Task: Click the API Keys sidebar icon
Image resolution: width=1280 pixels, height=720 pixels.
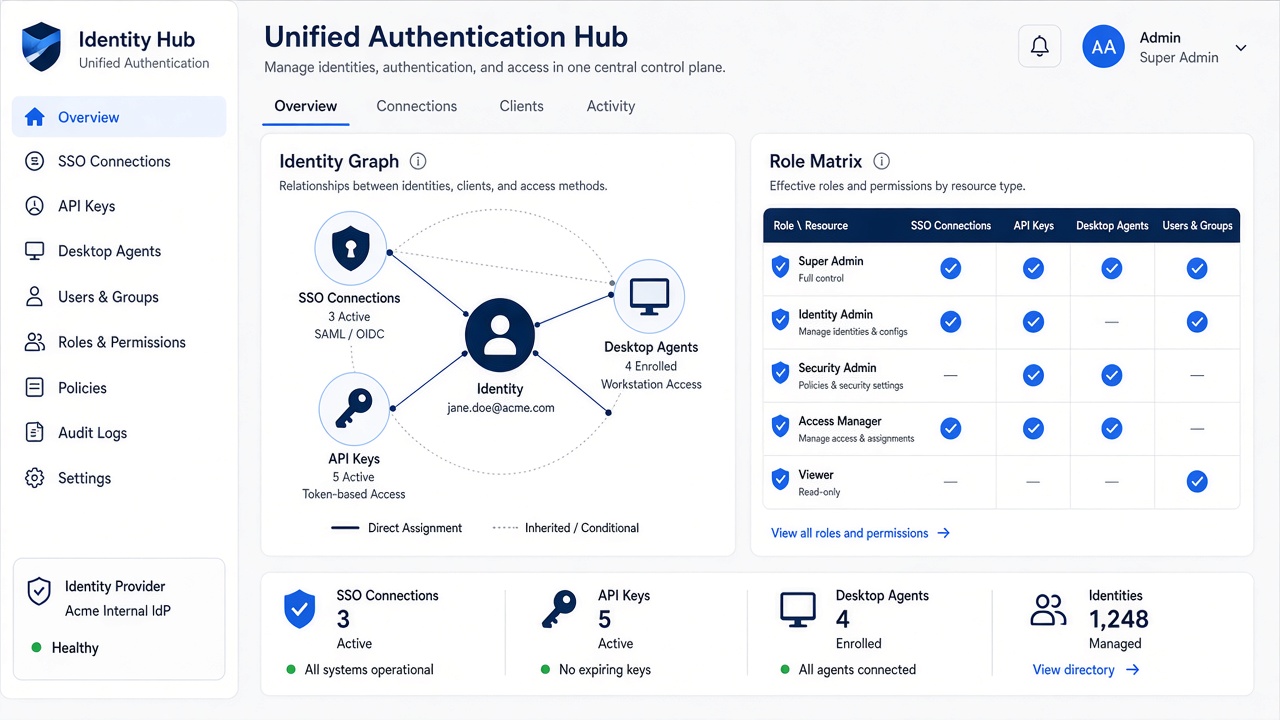Action: 35,206
